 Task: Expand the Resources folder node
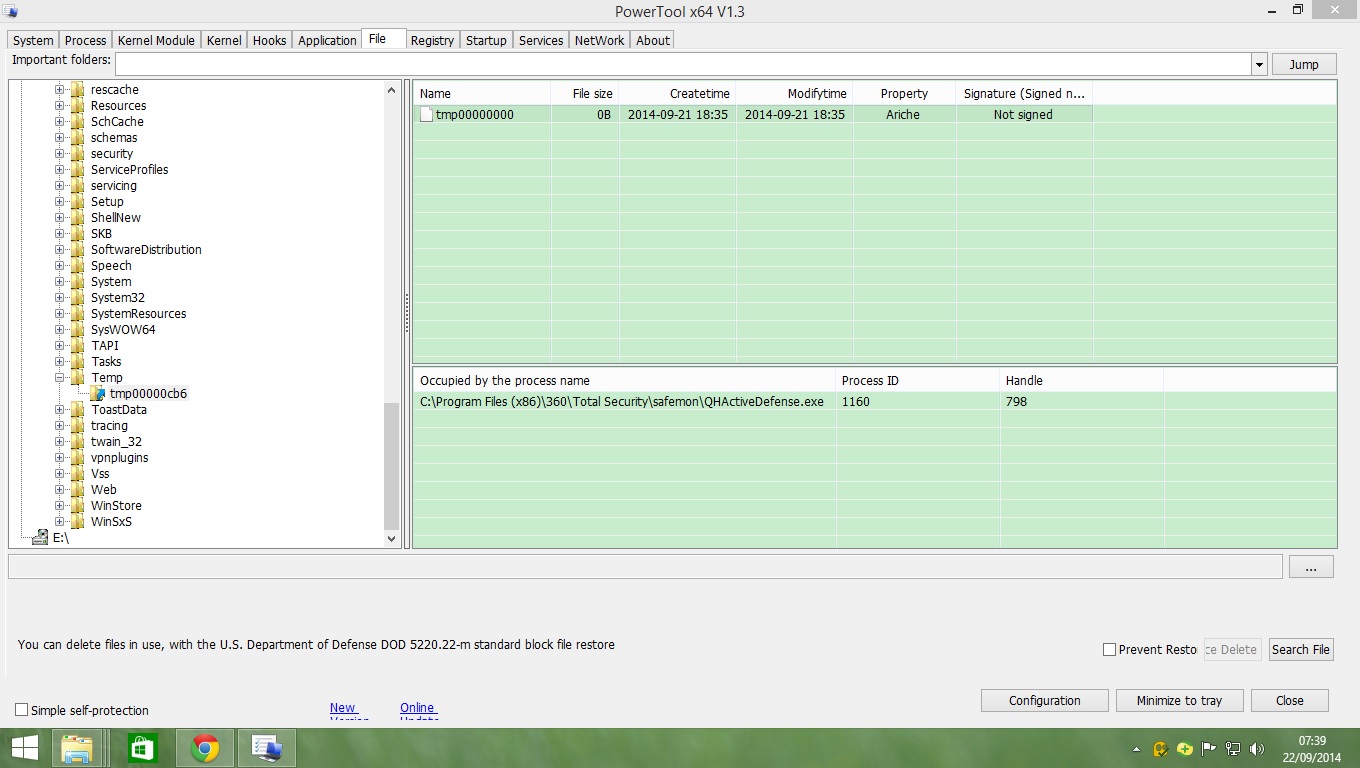60,106
